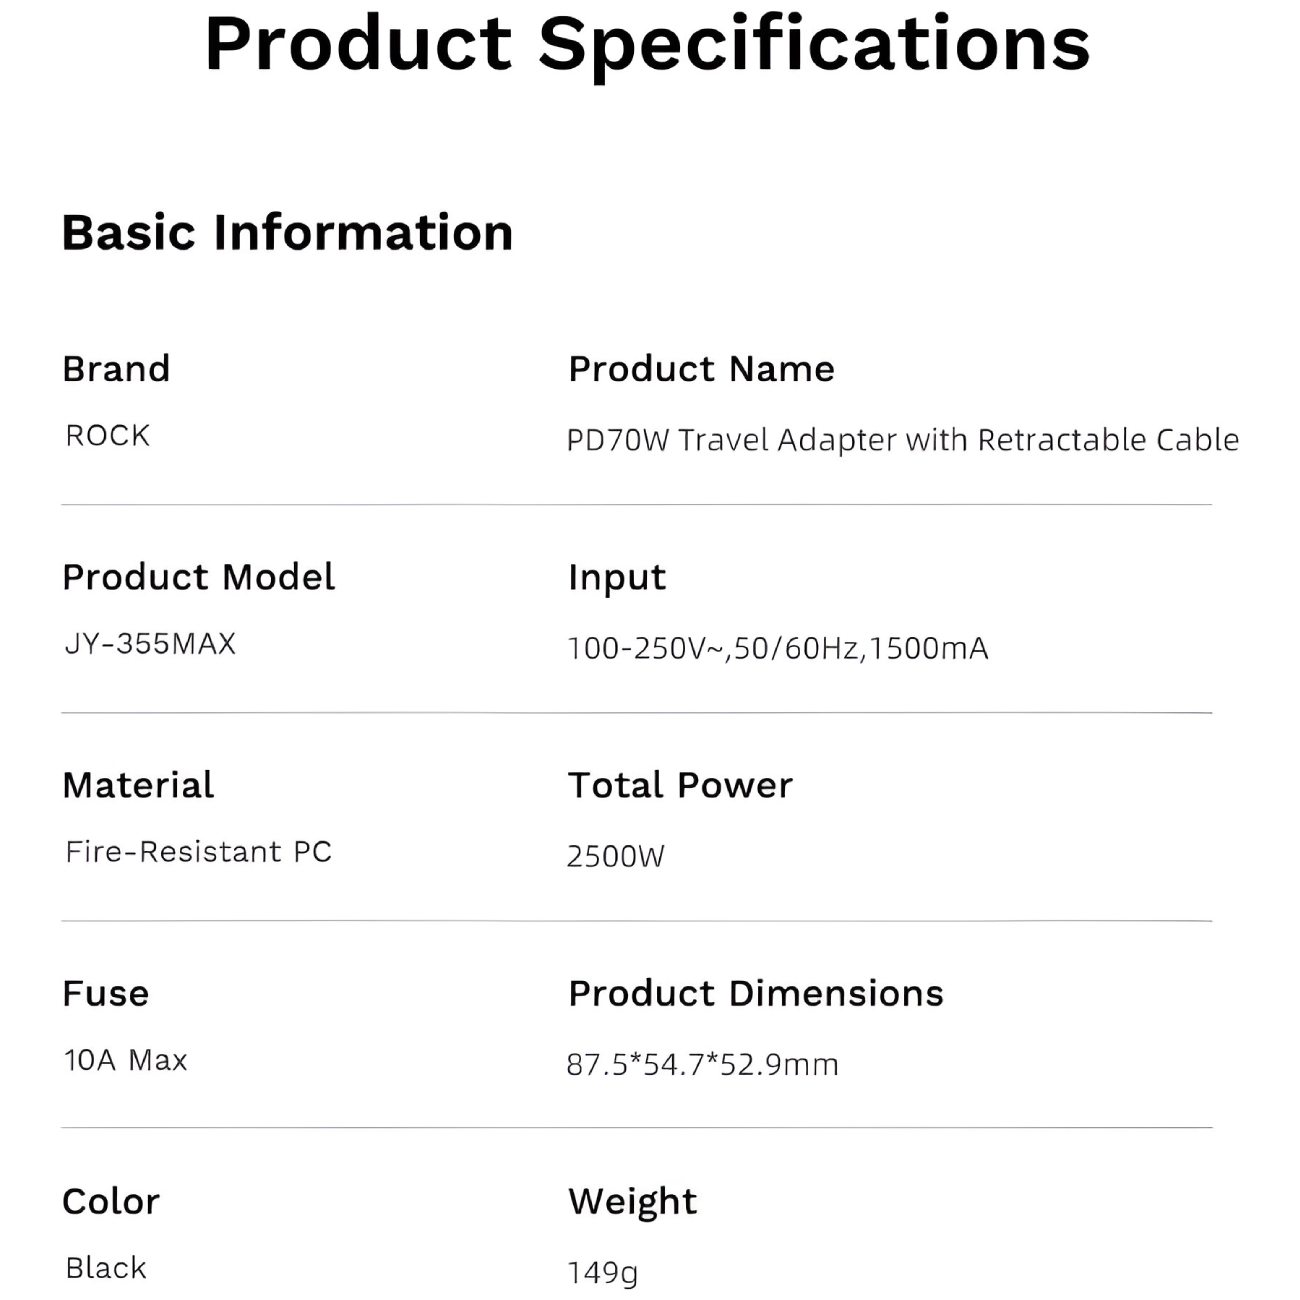Select the PD70W Travel Adapter product name

click(x=902, y=440)
